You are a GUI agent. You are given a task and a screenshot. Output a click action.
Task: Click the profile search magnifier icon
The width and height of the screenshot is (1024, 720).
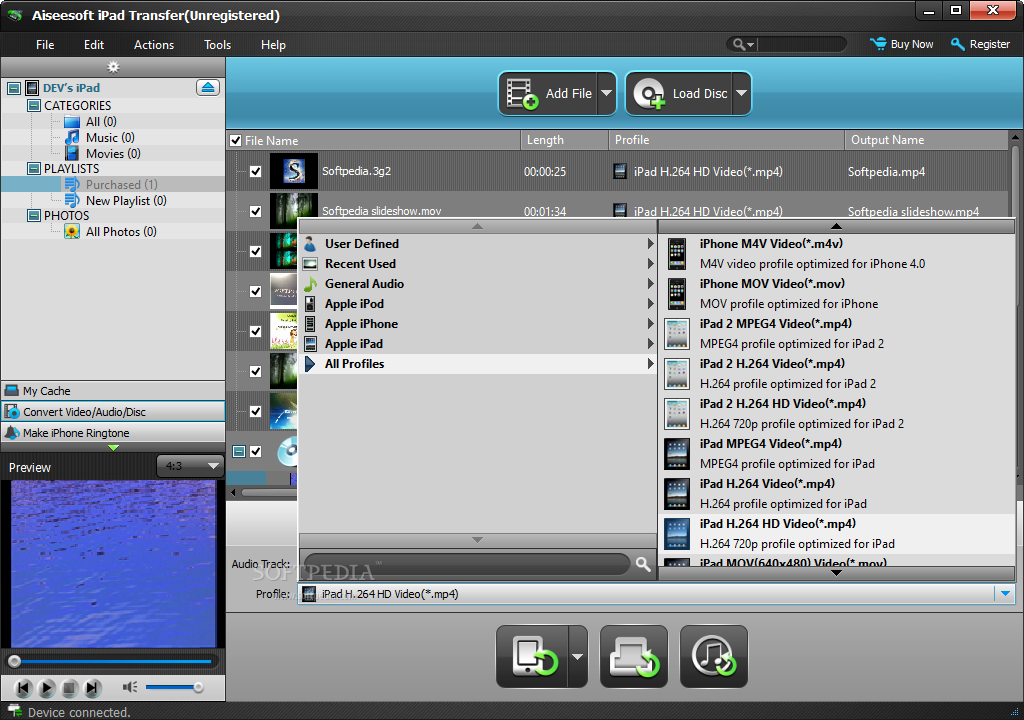click(643, 564)
